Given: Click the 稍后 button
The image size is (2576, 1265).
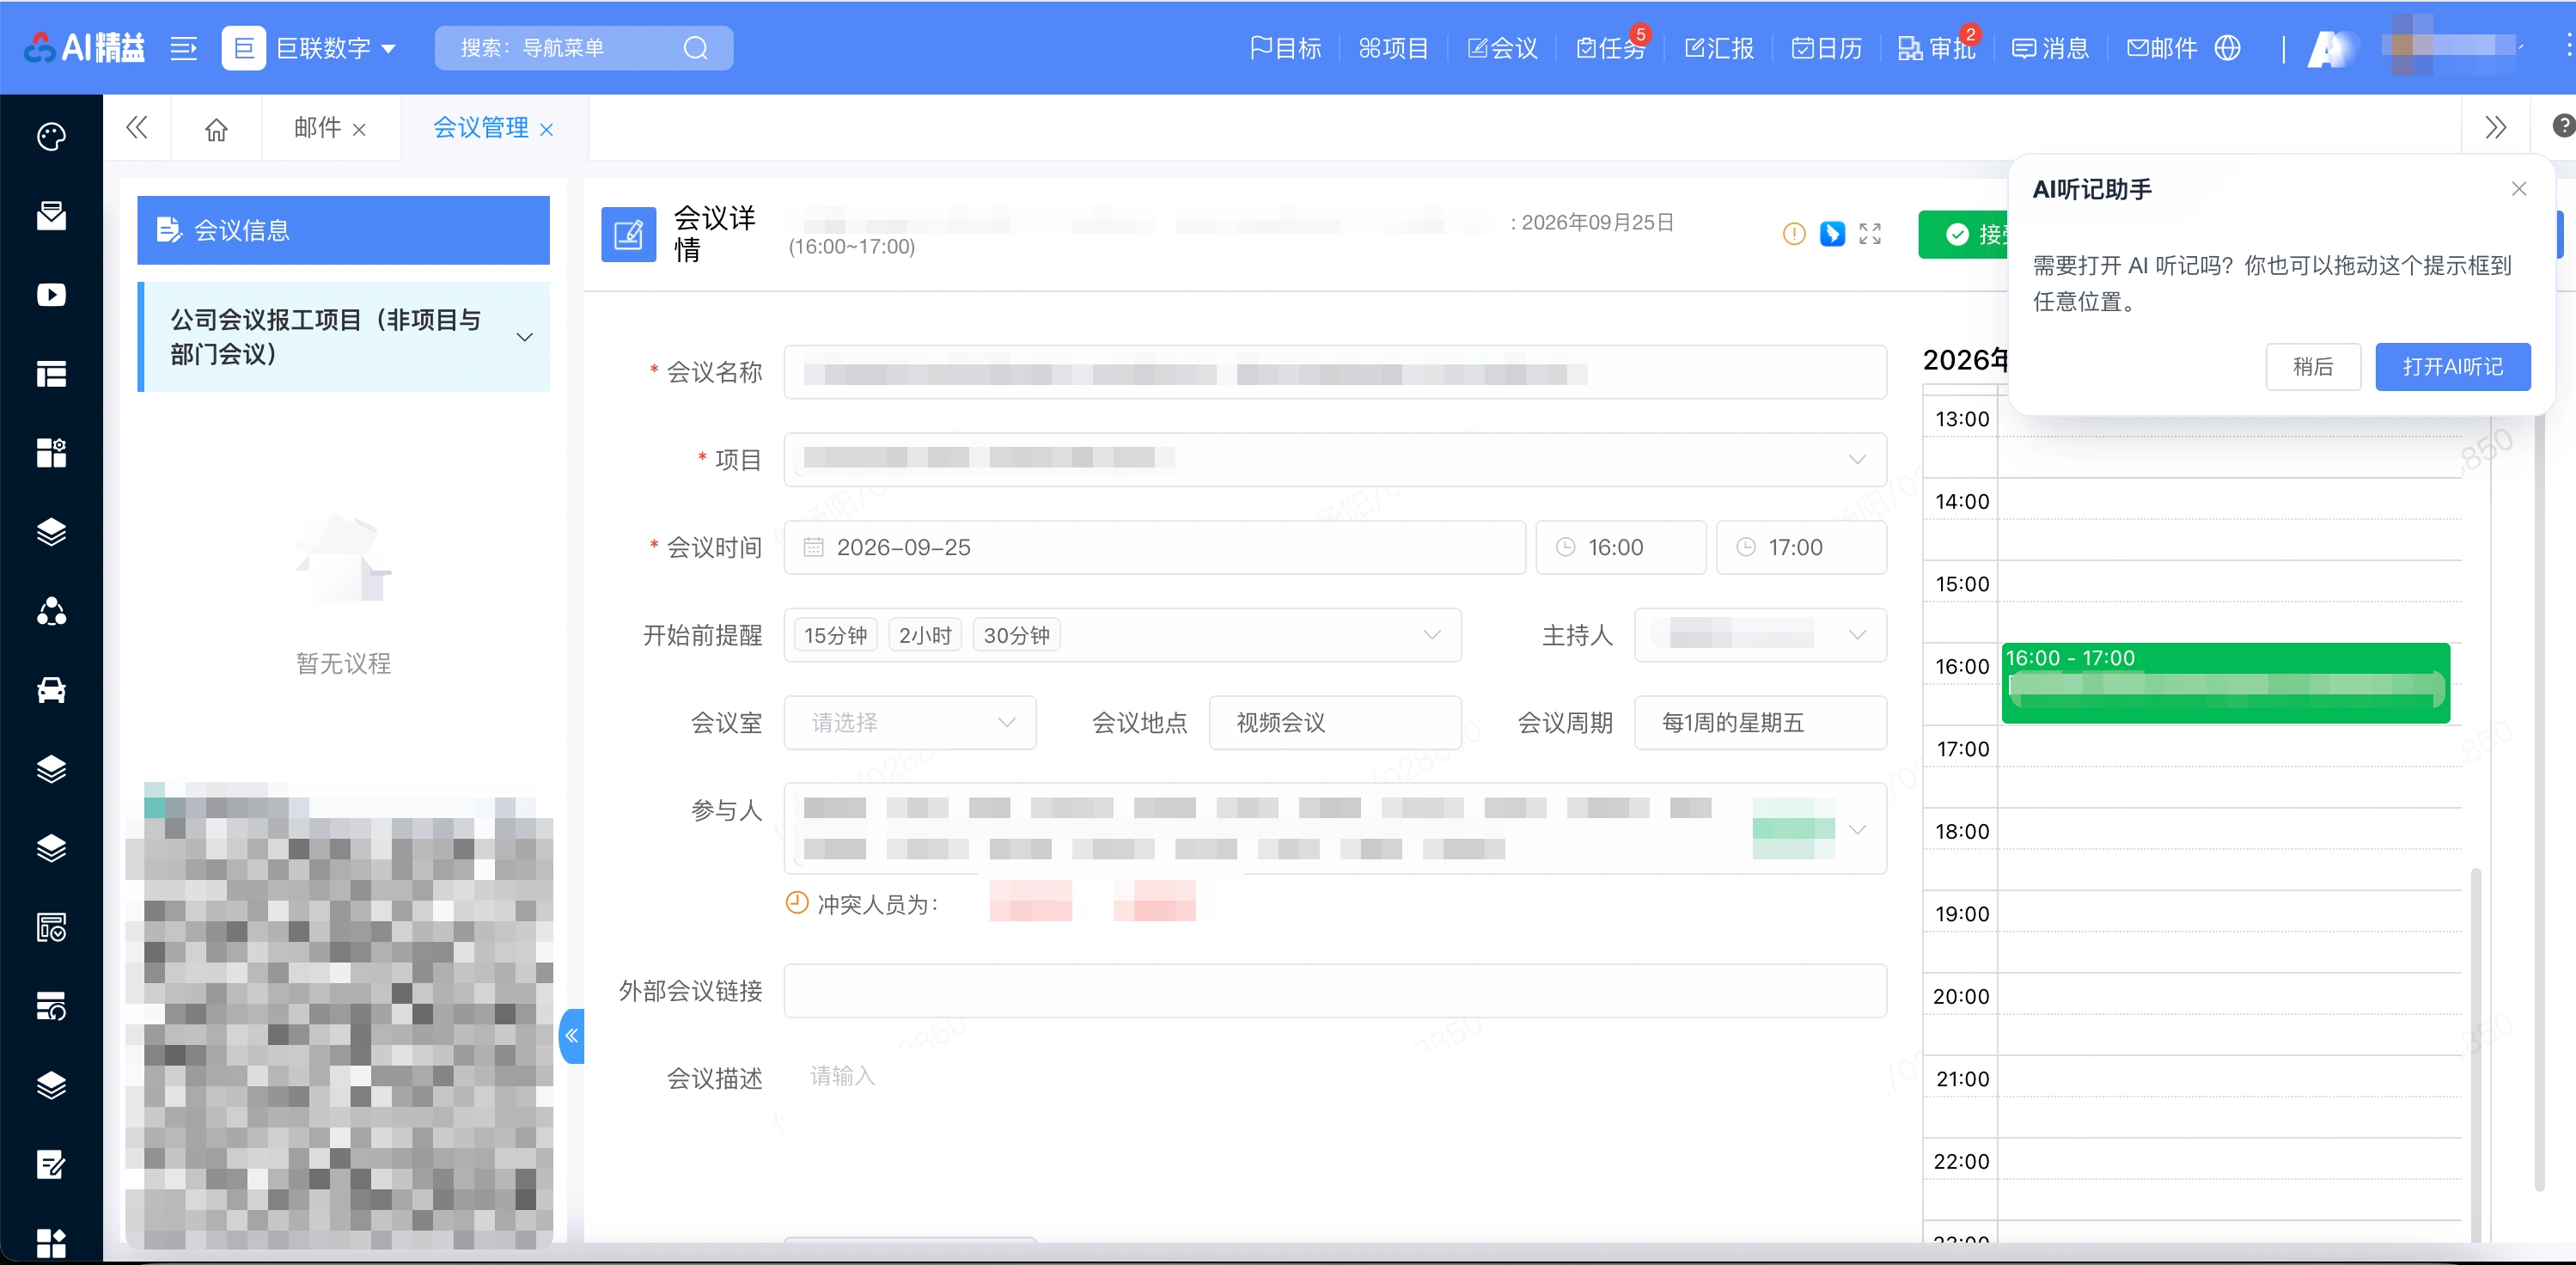Looking at the screenshot, I should [x=2313, y=367].
